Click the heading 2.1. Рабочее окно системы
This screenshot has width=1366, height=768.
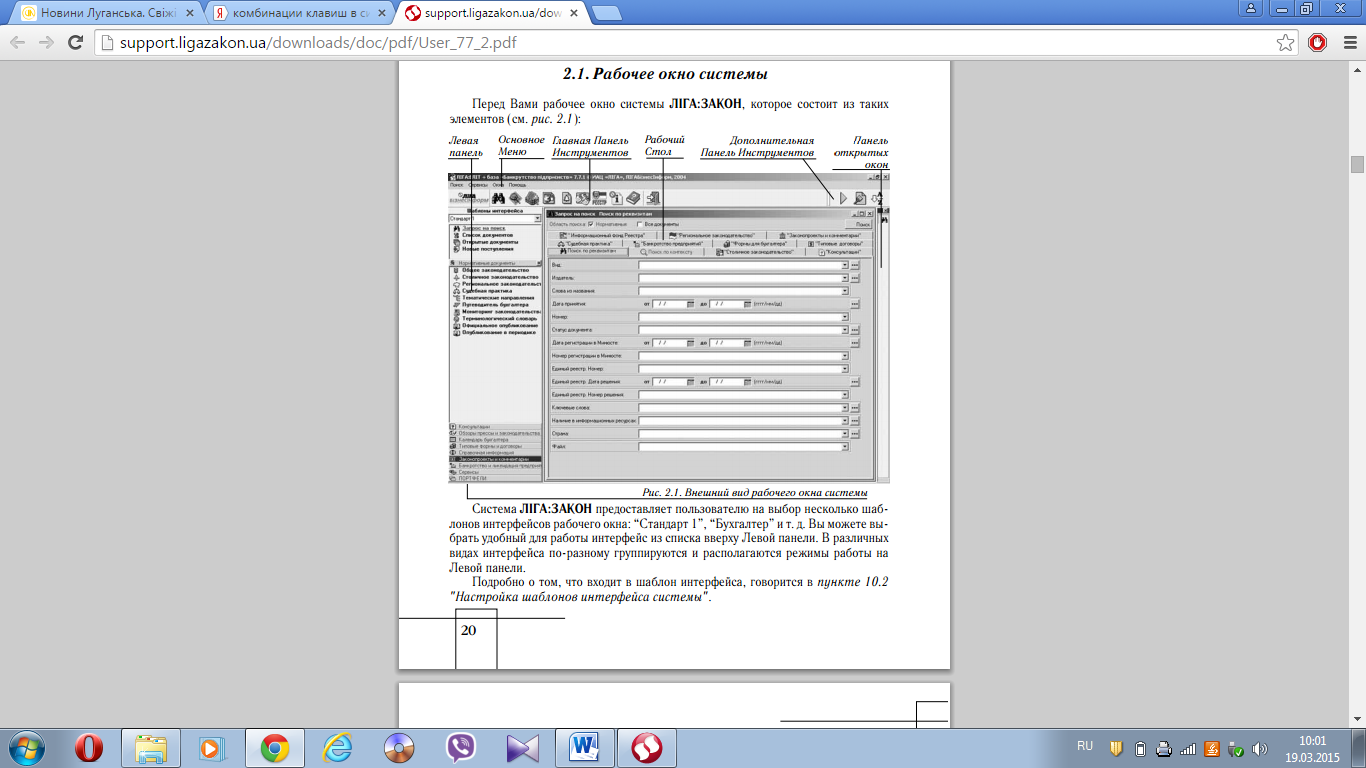pos(665,74)
